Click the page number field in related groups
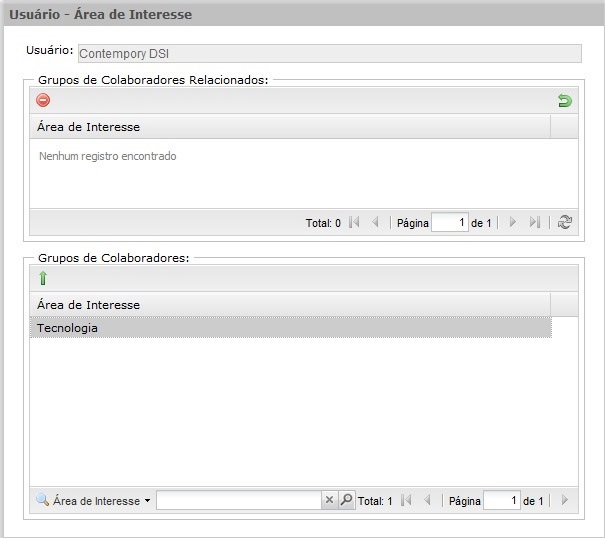 pyautogui.click(x=450, y=223)
